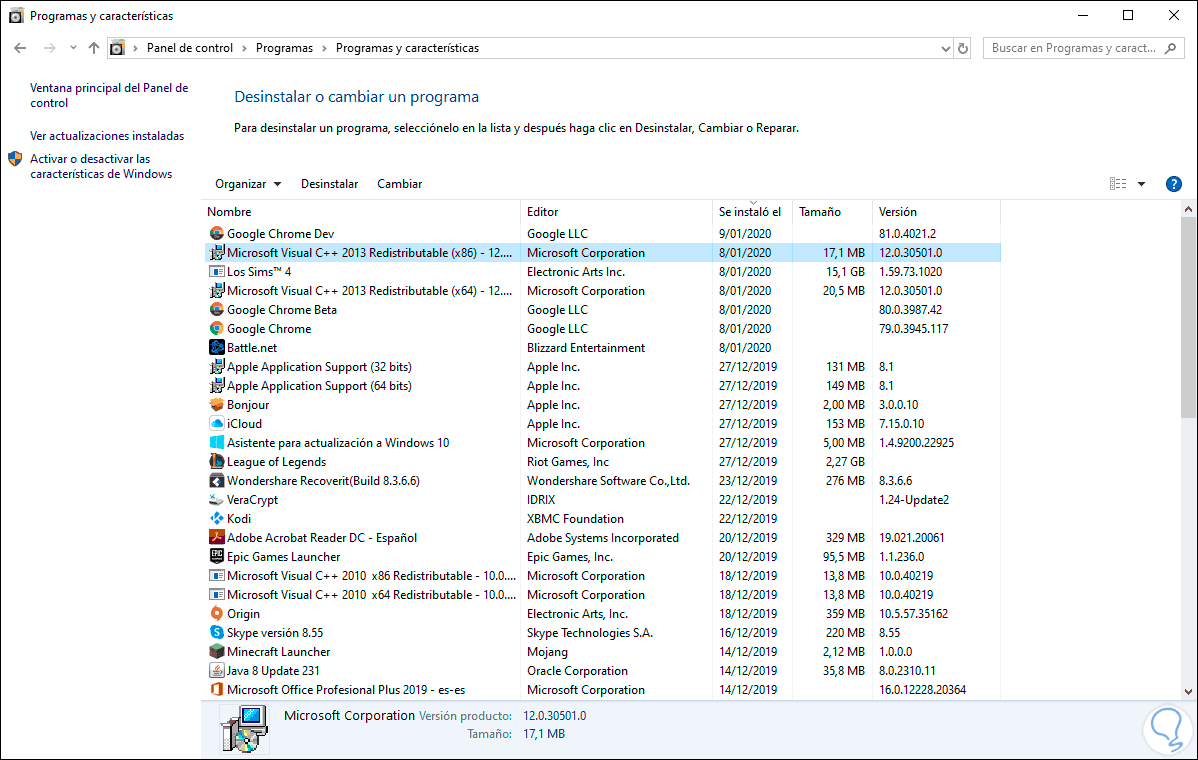This screenshot has width=1198, height=760.
Task: Open Ver actualizaciones instaladas link
Action: tap(107, 136)
